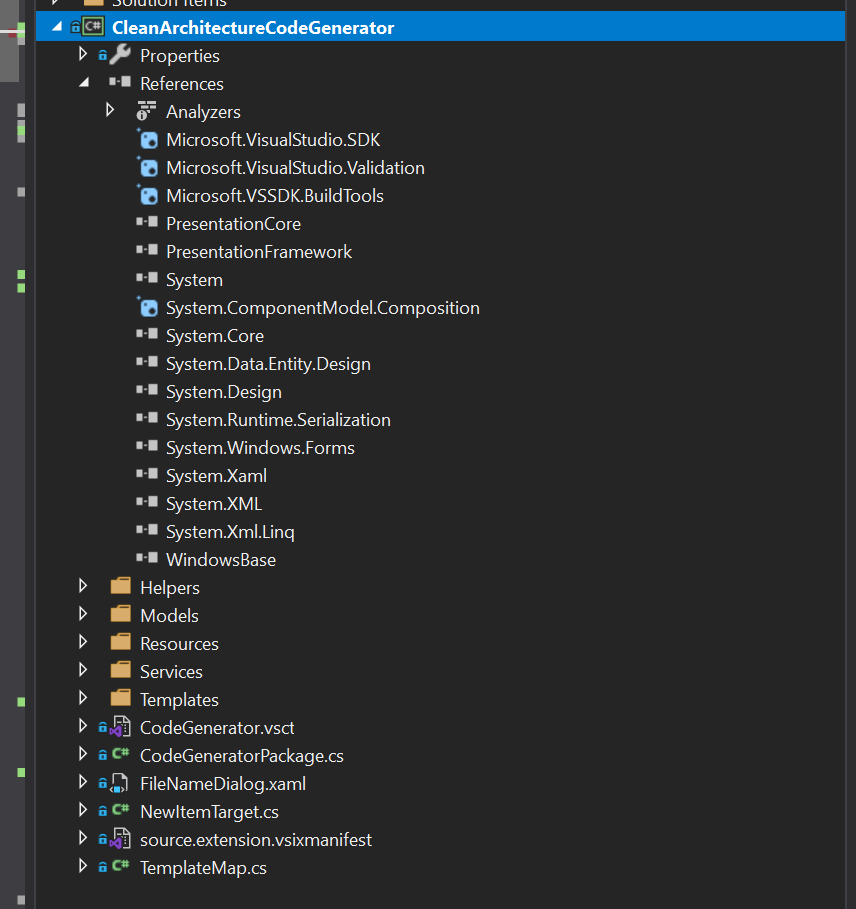Screen dimensions: 856x909
Task: Click the Analyzers icon under References
Action: click(144, 111)
